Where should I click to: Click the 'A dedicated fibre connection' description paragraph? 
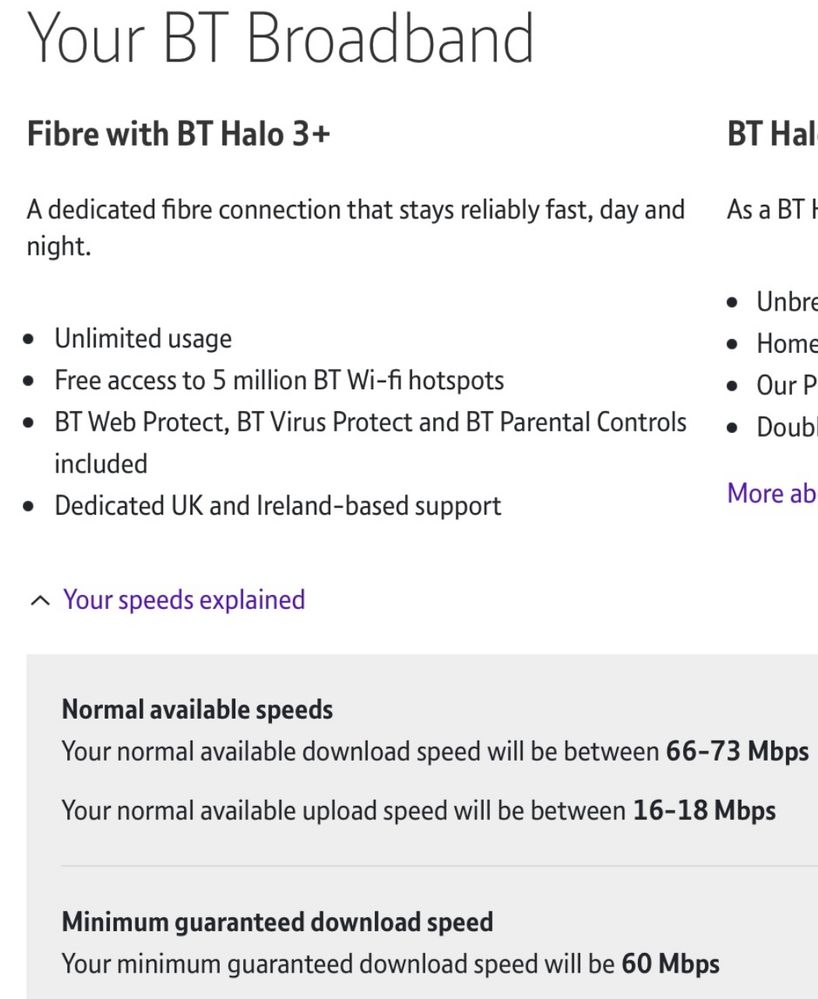pyautogui.click(x=355, y=211)
